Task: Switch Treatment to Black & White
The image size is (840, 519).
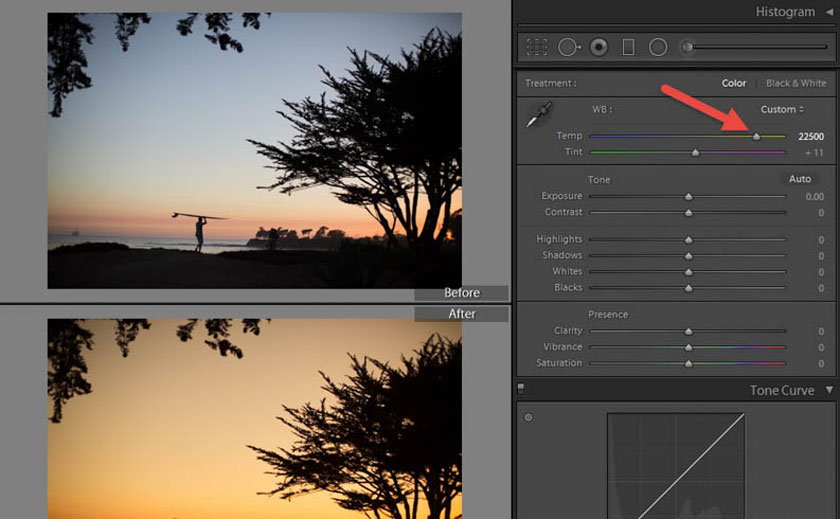Action: click(x=796, y=84)
